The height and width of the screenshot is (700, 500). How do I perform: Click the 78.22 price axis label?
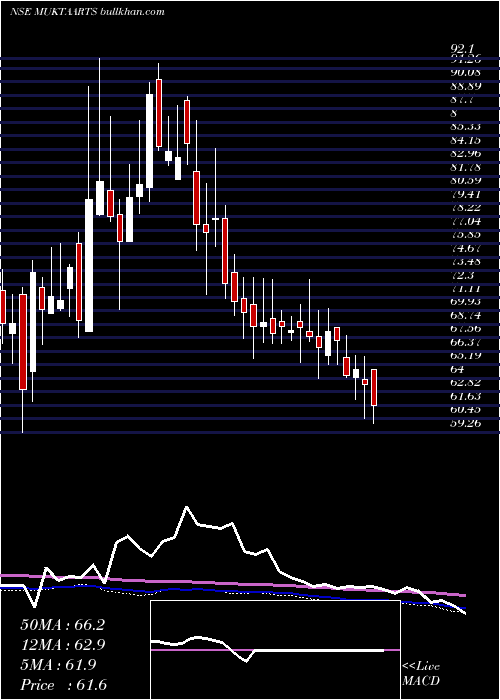(x=465, y=208)
